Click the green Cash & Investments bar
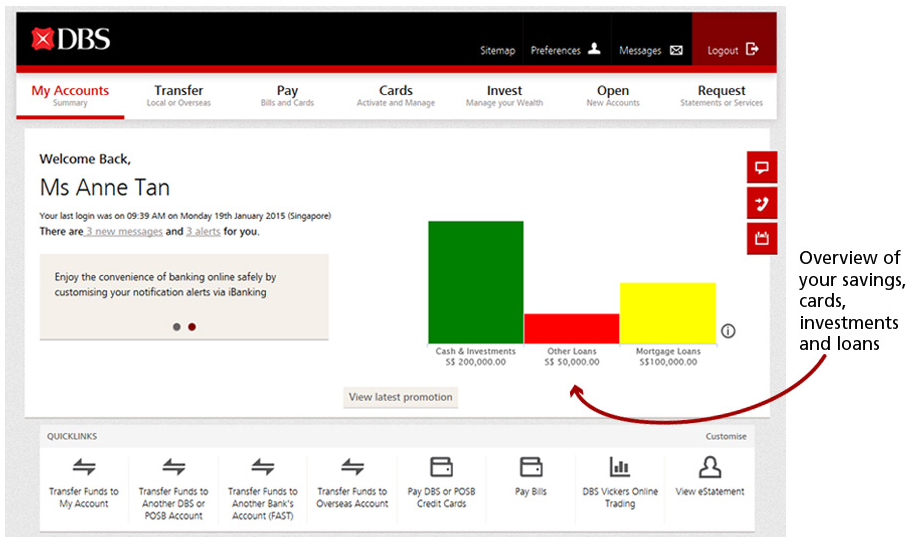915x545 pixels. pos(476,282)
